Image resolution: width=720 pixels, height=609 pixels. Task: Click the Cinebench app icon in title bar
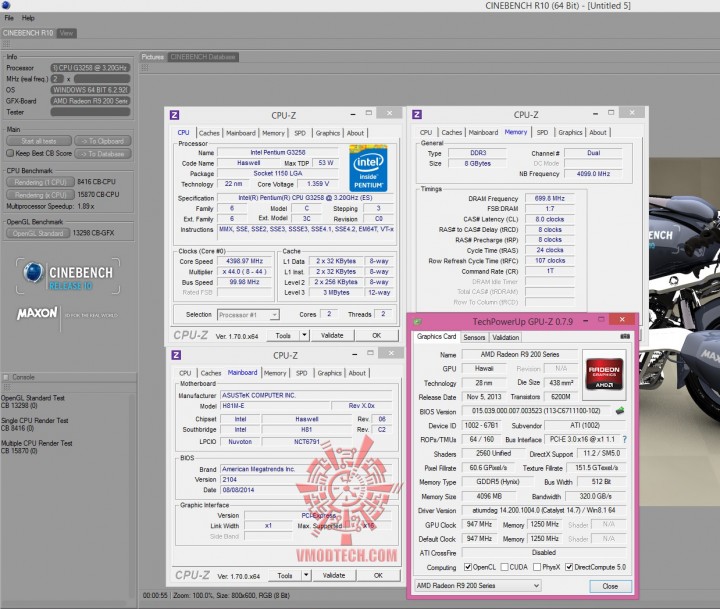coord(6,6)
